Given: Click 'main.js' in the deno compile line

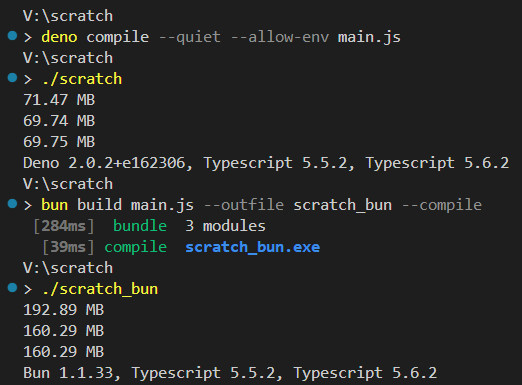Looking at the screenshot, I should pos(369,37).
